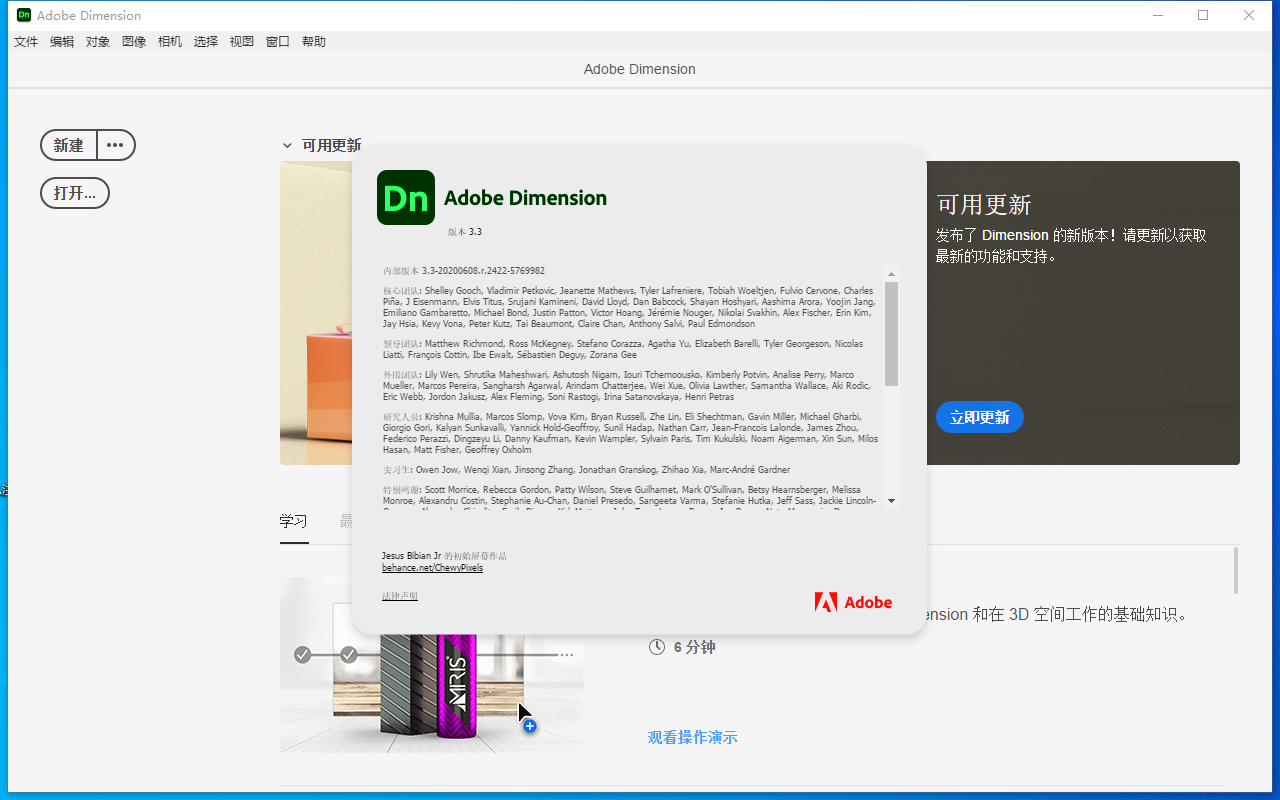The width and height of the screenshot is (1280, 800).
Task: Switch to the 学习 tab
Action: point(294,521)
